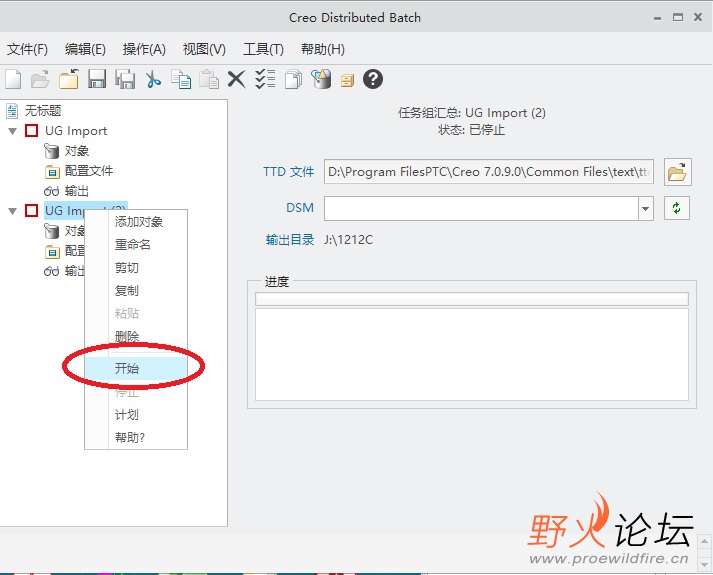Click the 进度 progress bar
The image size is (713, 575).
472,299
